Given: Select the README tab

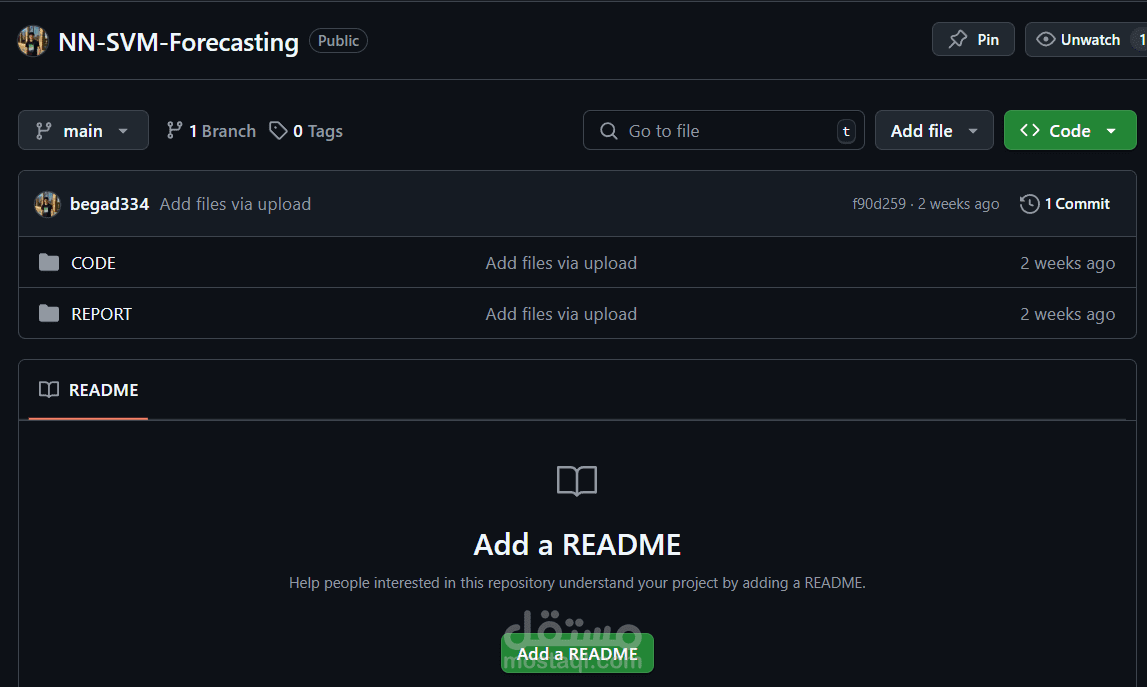Looking at the screenshot, I should (x=89, y=390).
